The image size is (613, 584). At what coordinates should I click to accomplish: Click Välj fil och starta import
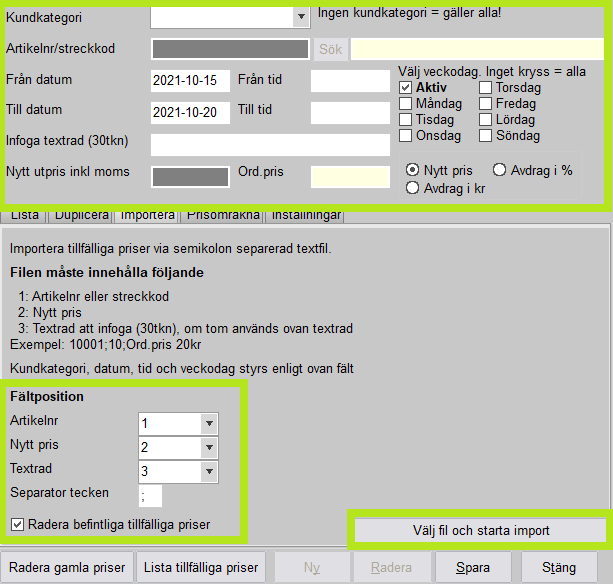coord(481,530)
